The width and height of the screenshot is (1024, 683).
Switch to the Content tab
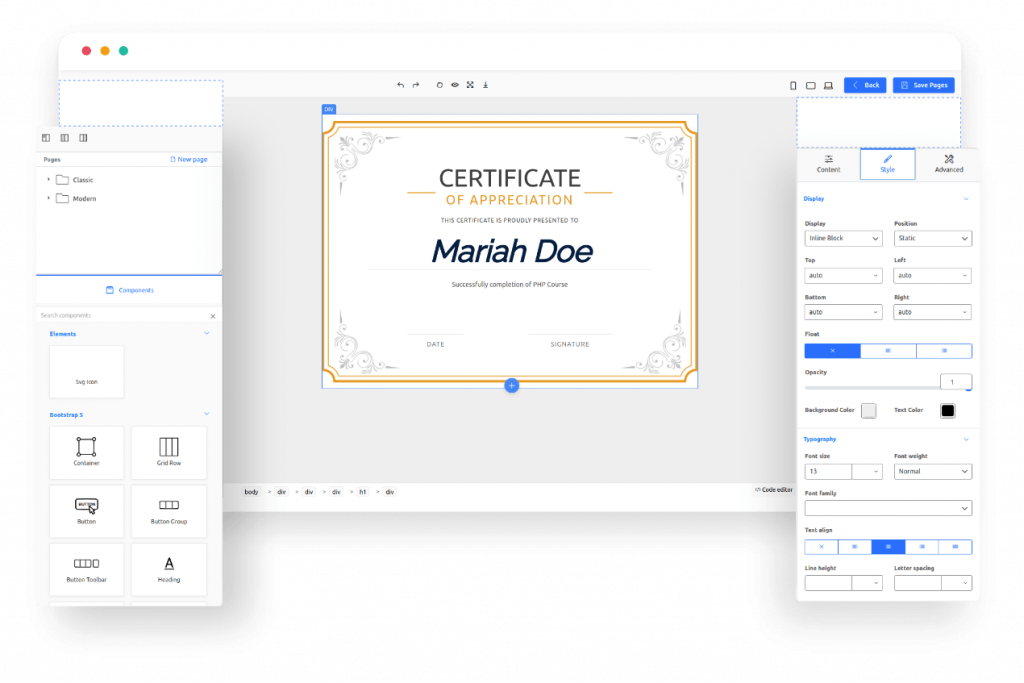click(x=828, y=164)
